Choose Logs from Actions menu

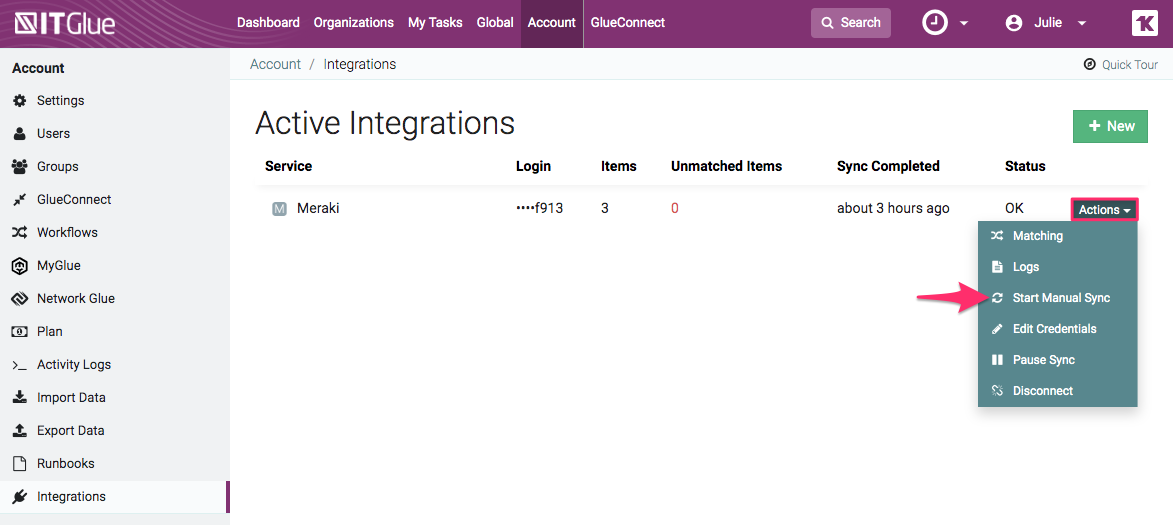click(1057, 267)
